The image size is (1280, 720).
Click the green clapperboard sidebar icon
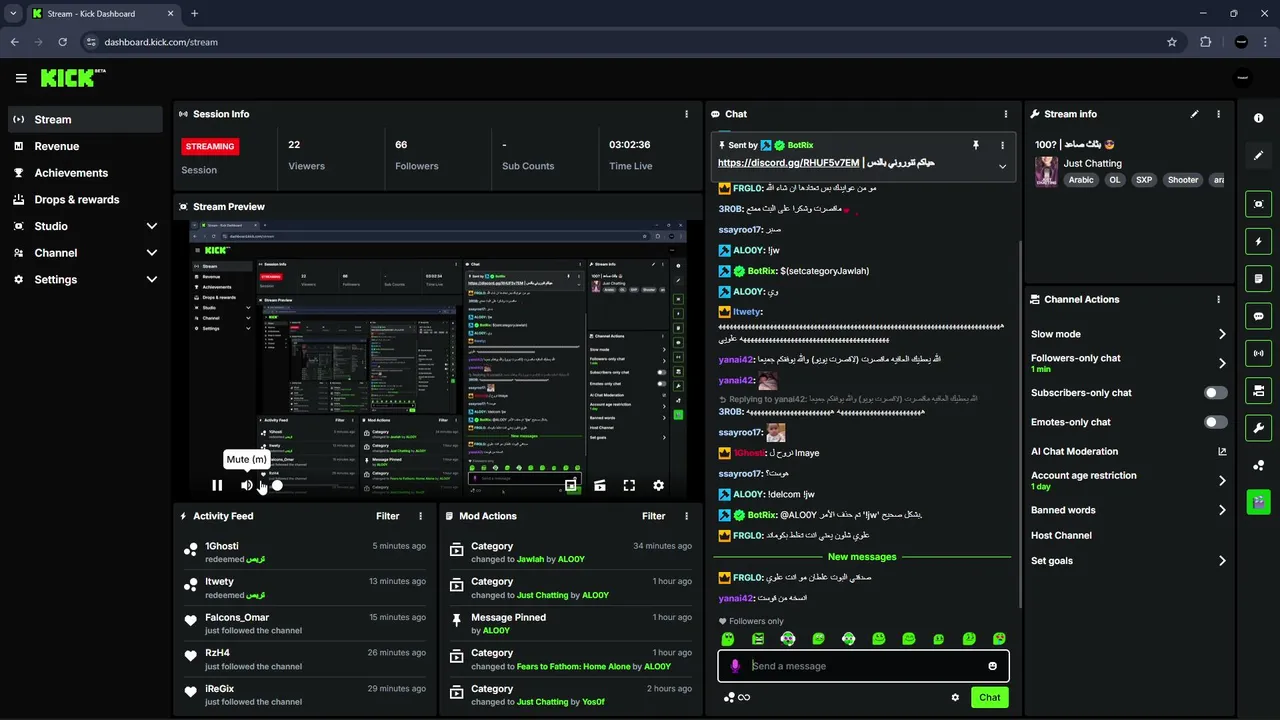click(1258, 501)
